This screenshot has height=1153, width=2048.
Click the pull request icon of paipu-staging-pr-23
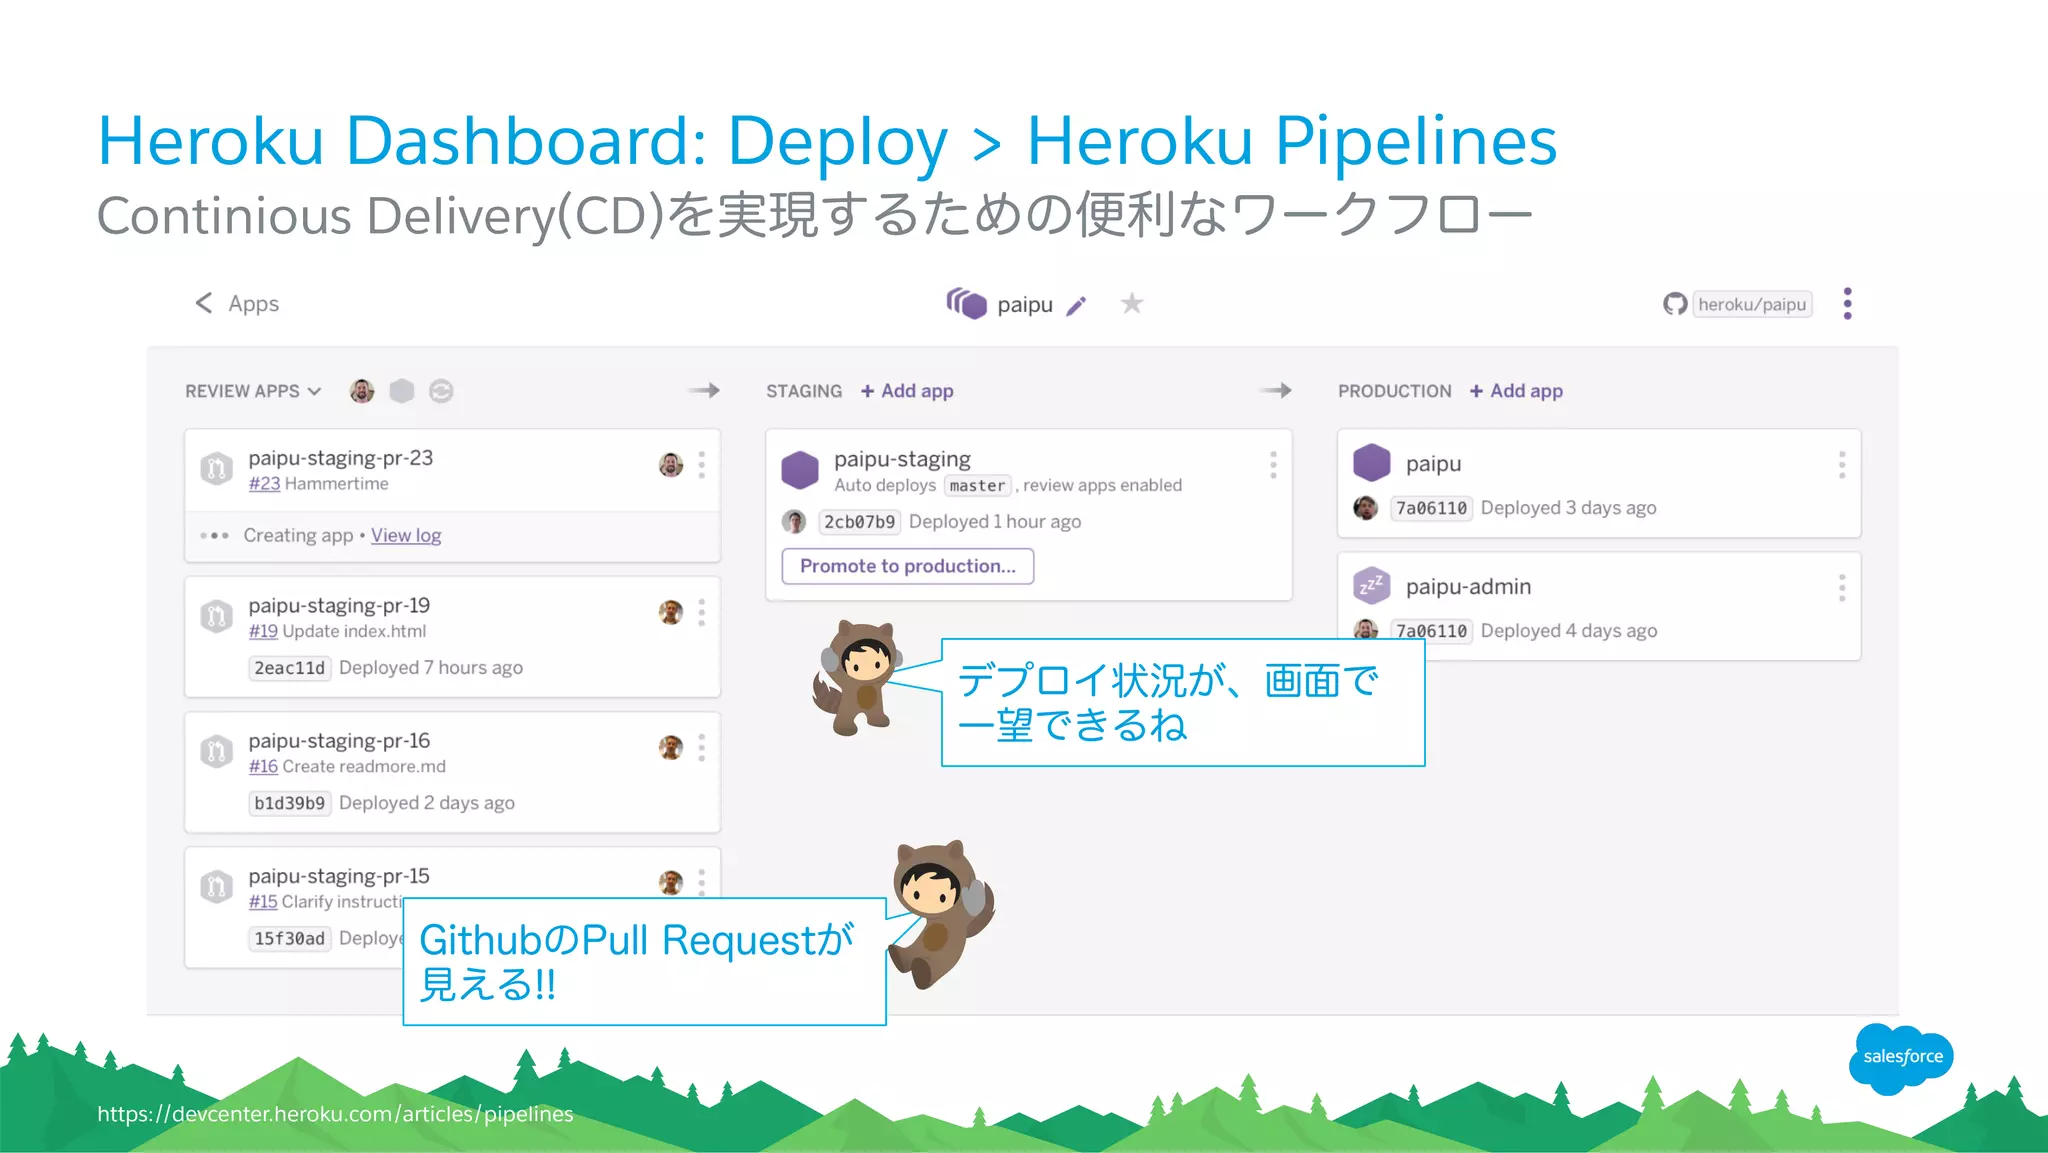[x=216, y=468]
